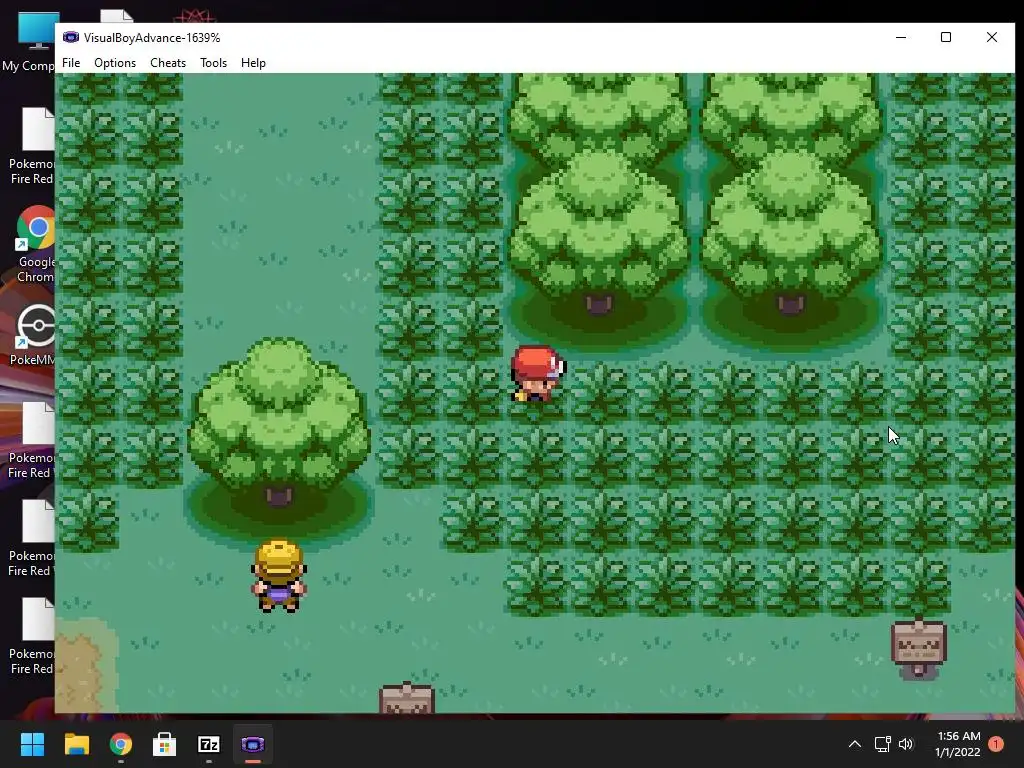The width and height of the screenshot is (1024, 768).
Task: Click the yellow-hat bug catcher trainer
Action: click(279, 575)
